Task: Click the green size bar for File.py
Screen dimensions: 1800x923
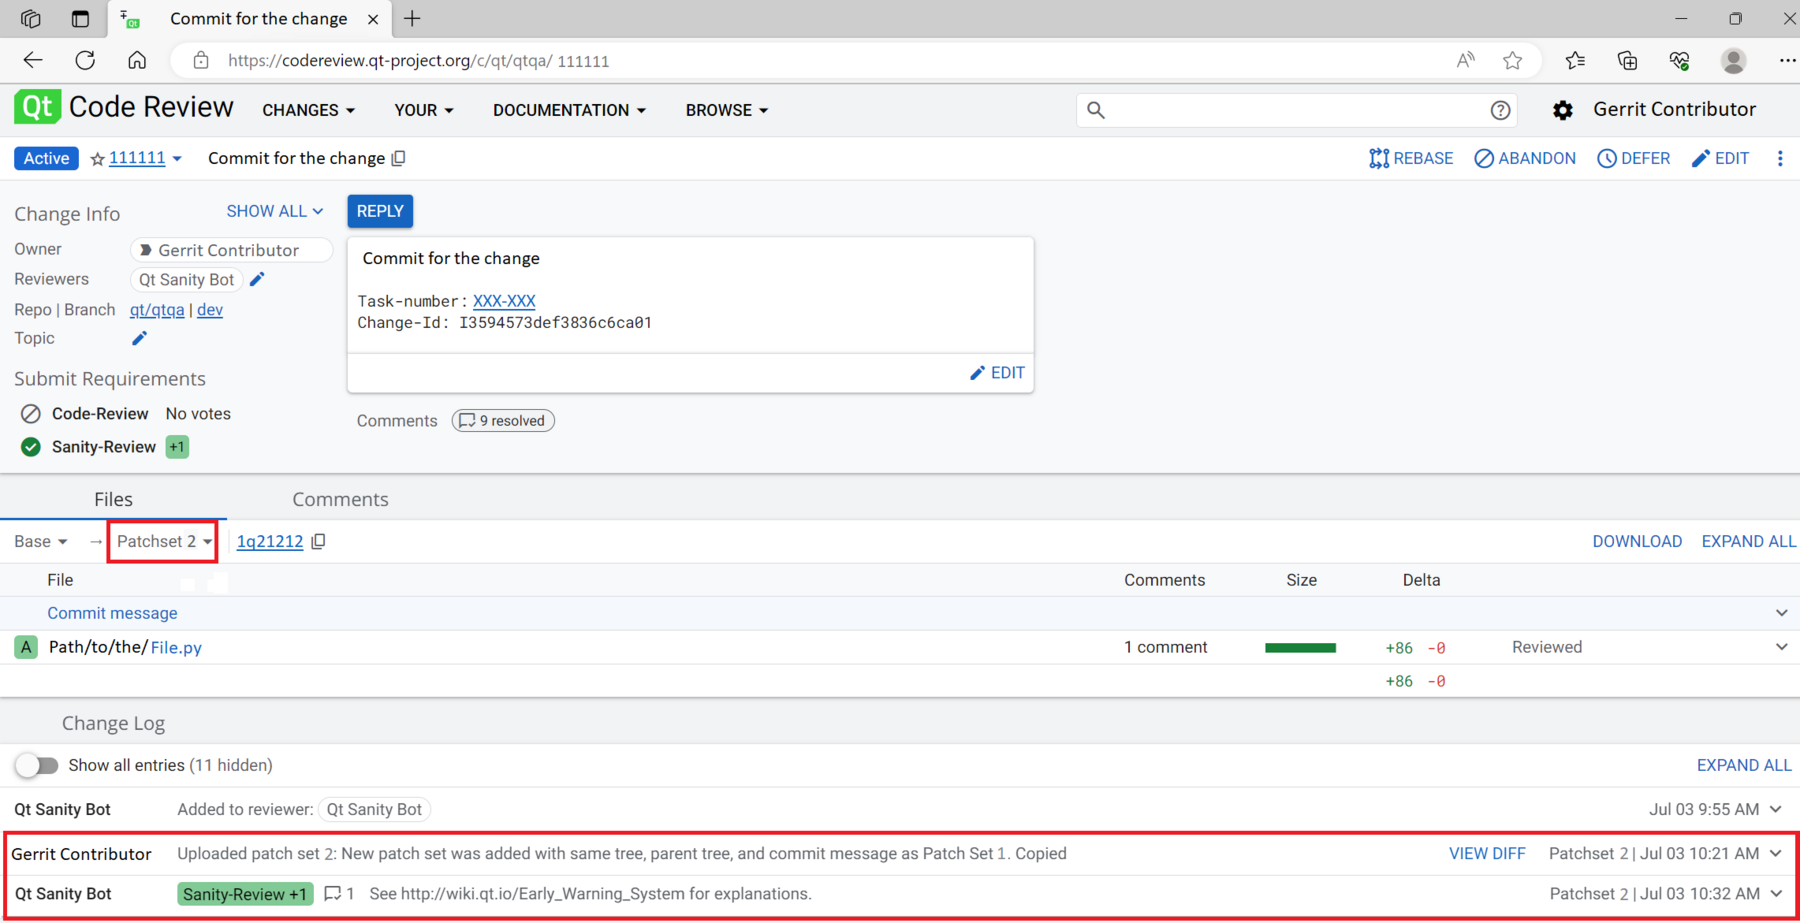Action: pyautogui.click(x=1300, y=648)
